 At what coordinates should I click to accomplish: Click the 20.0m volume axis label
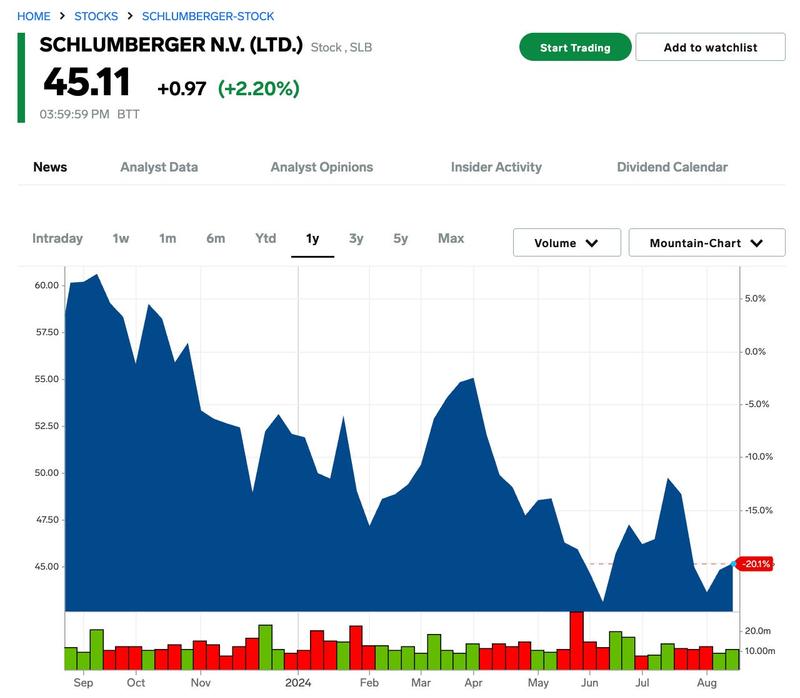[758, 631]
